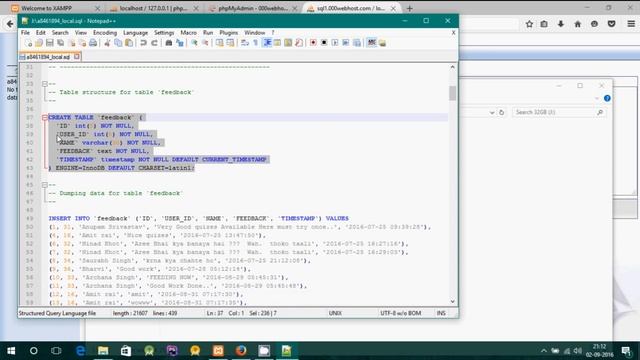Screen dimensions: 640x360
Task: Collapse the fold marker at line 33
Action: coord(44,84)
